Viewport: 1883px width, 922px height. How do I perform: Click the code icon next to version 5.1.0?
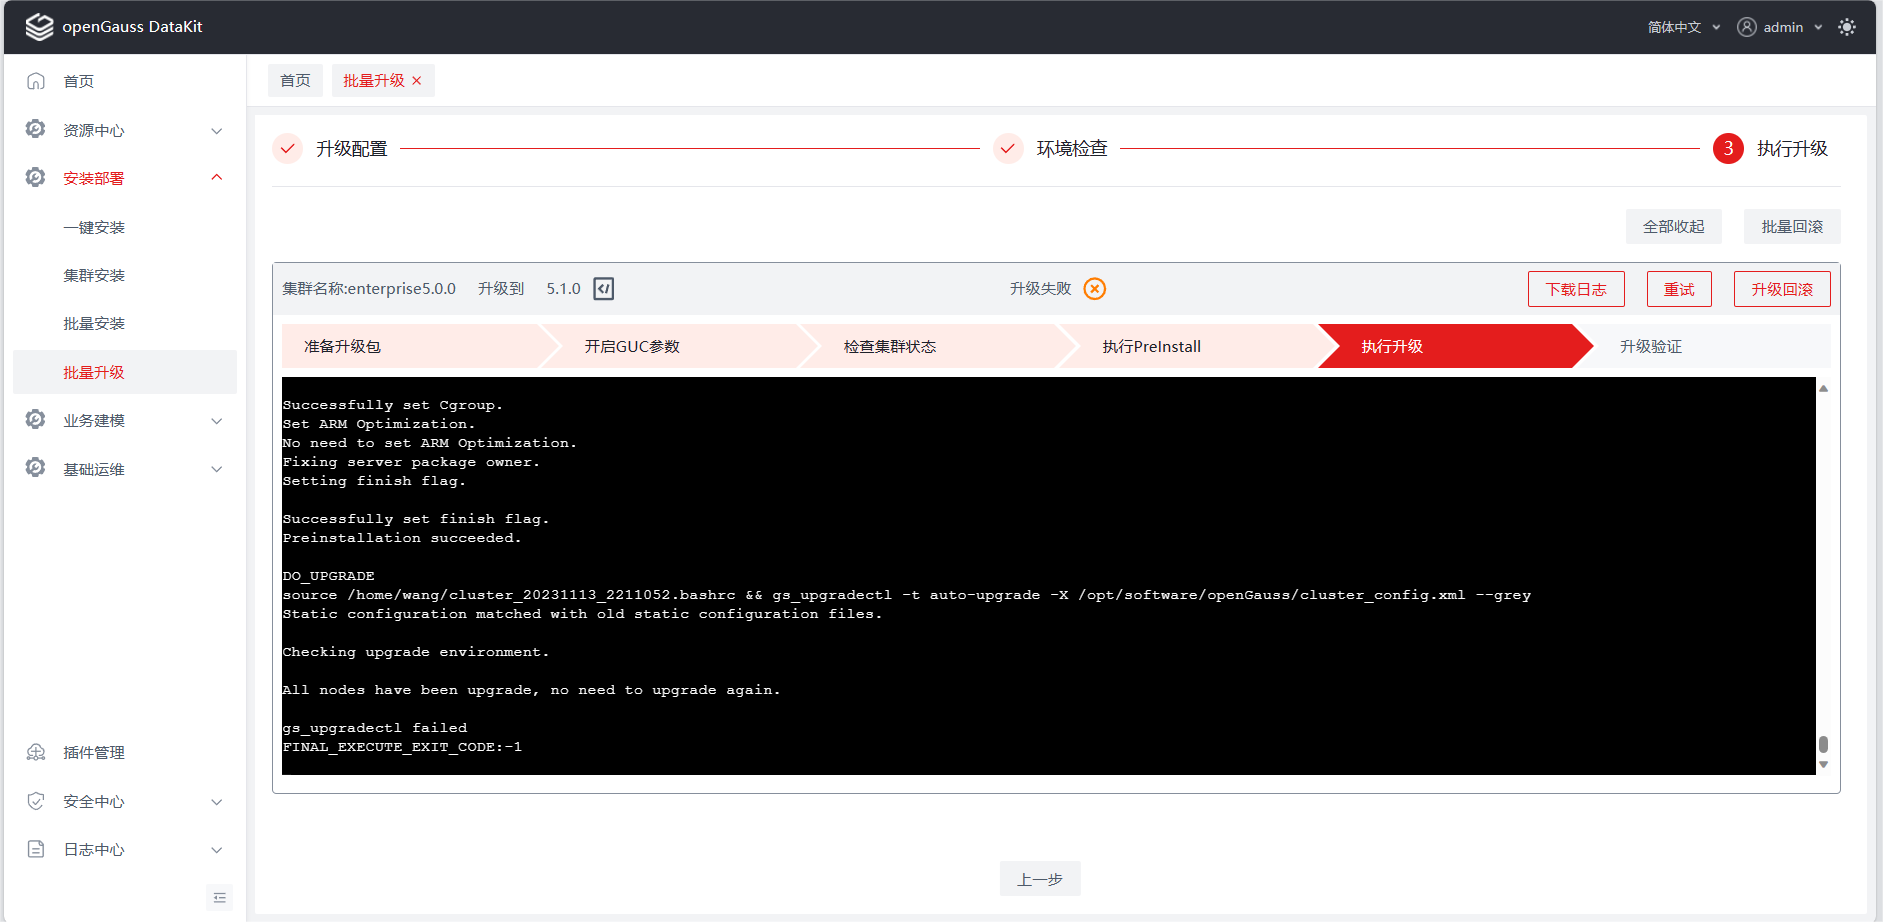pyautogui.click(x=604, y=289)
